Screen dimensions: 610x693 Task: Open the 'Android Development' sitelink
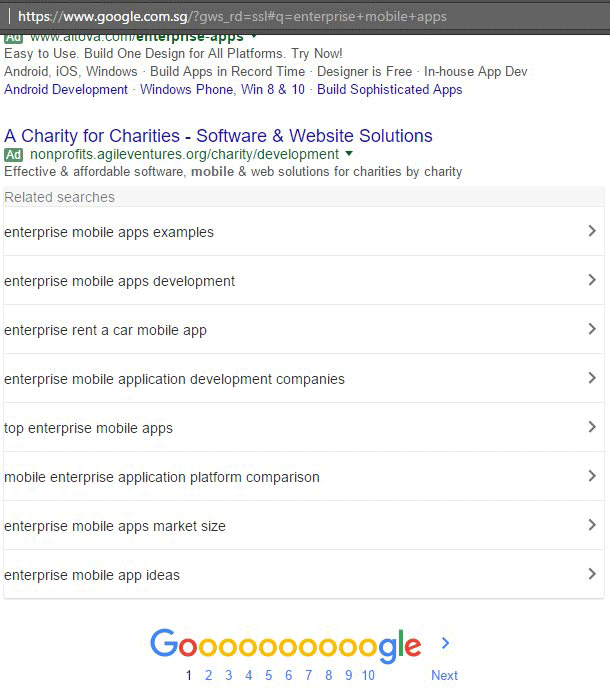[66, 89]
